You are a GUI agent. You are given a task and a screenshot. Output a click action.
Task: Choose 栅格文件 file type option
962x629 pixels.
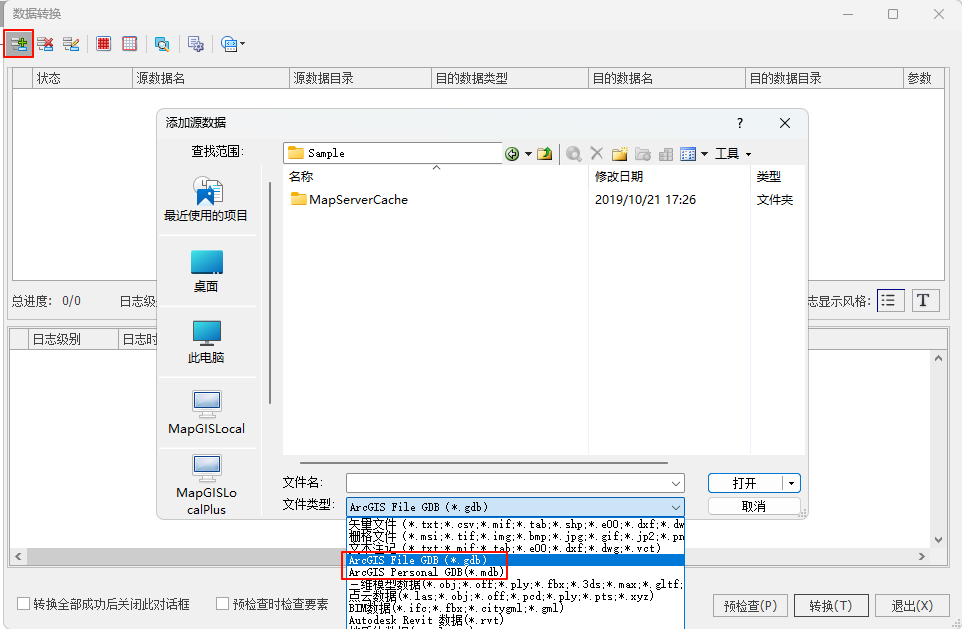tap(515, 536)
